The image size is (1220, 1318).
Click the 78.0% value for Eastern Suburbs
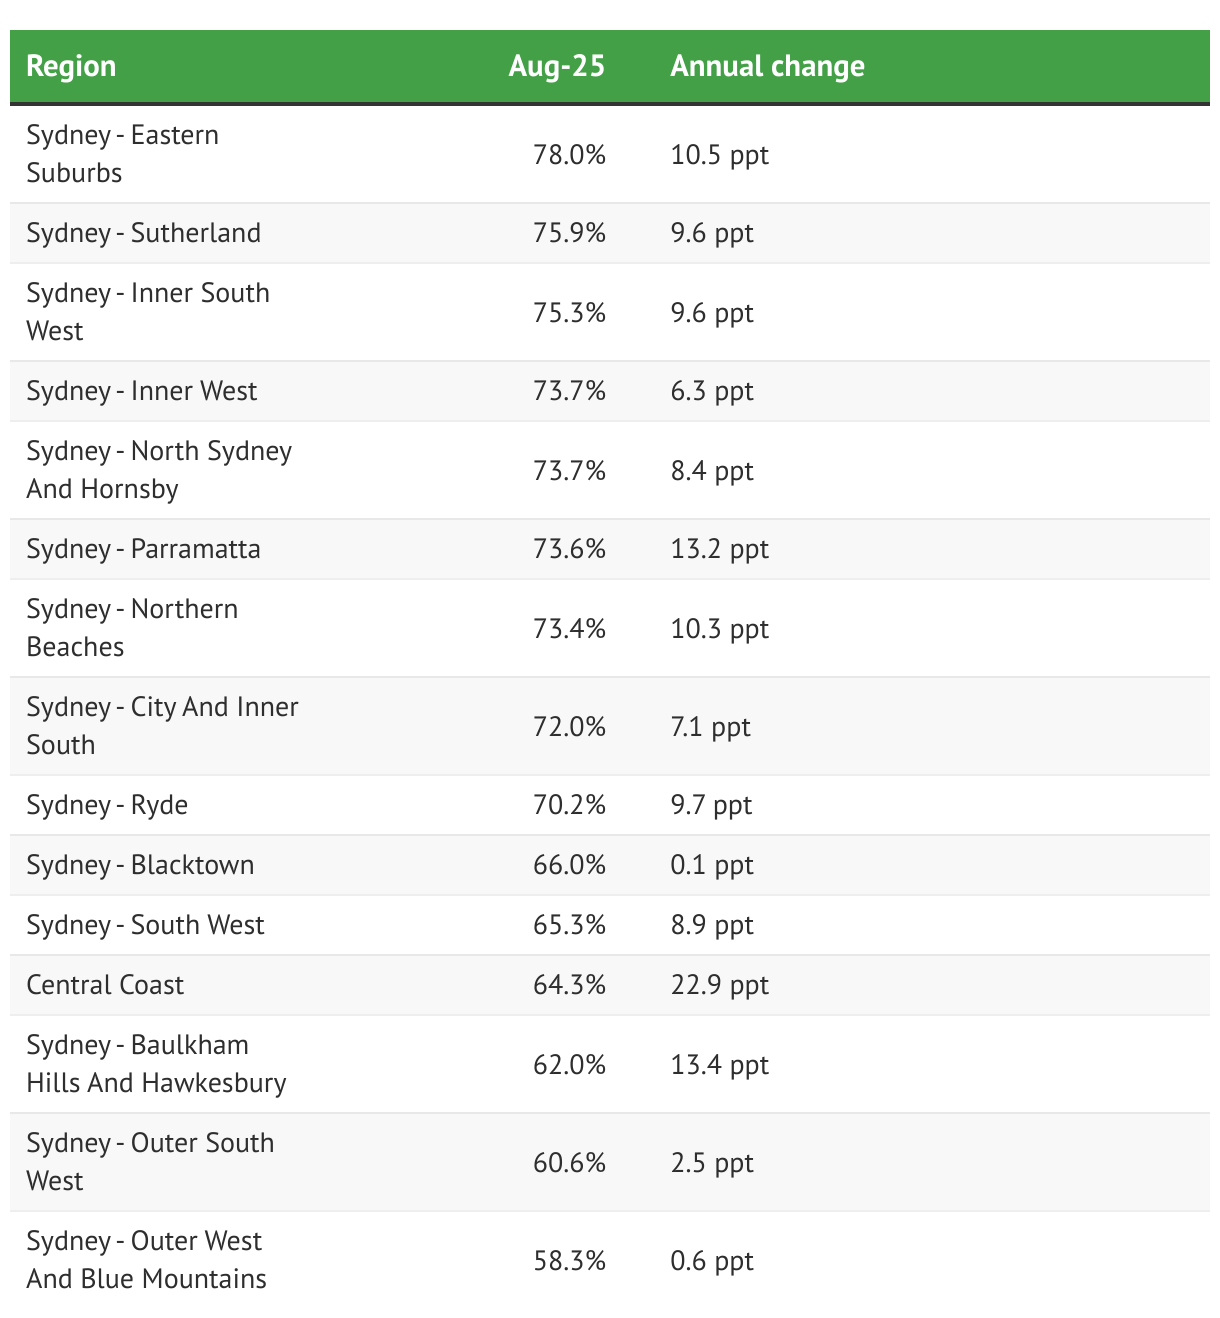(569, 155)
